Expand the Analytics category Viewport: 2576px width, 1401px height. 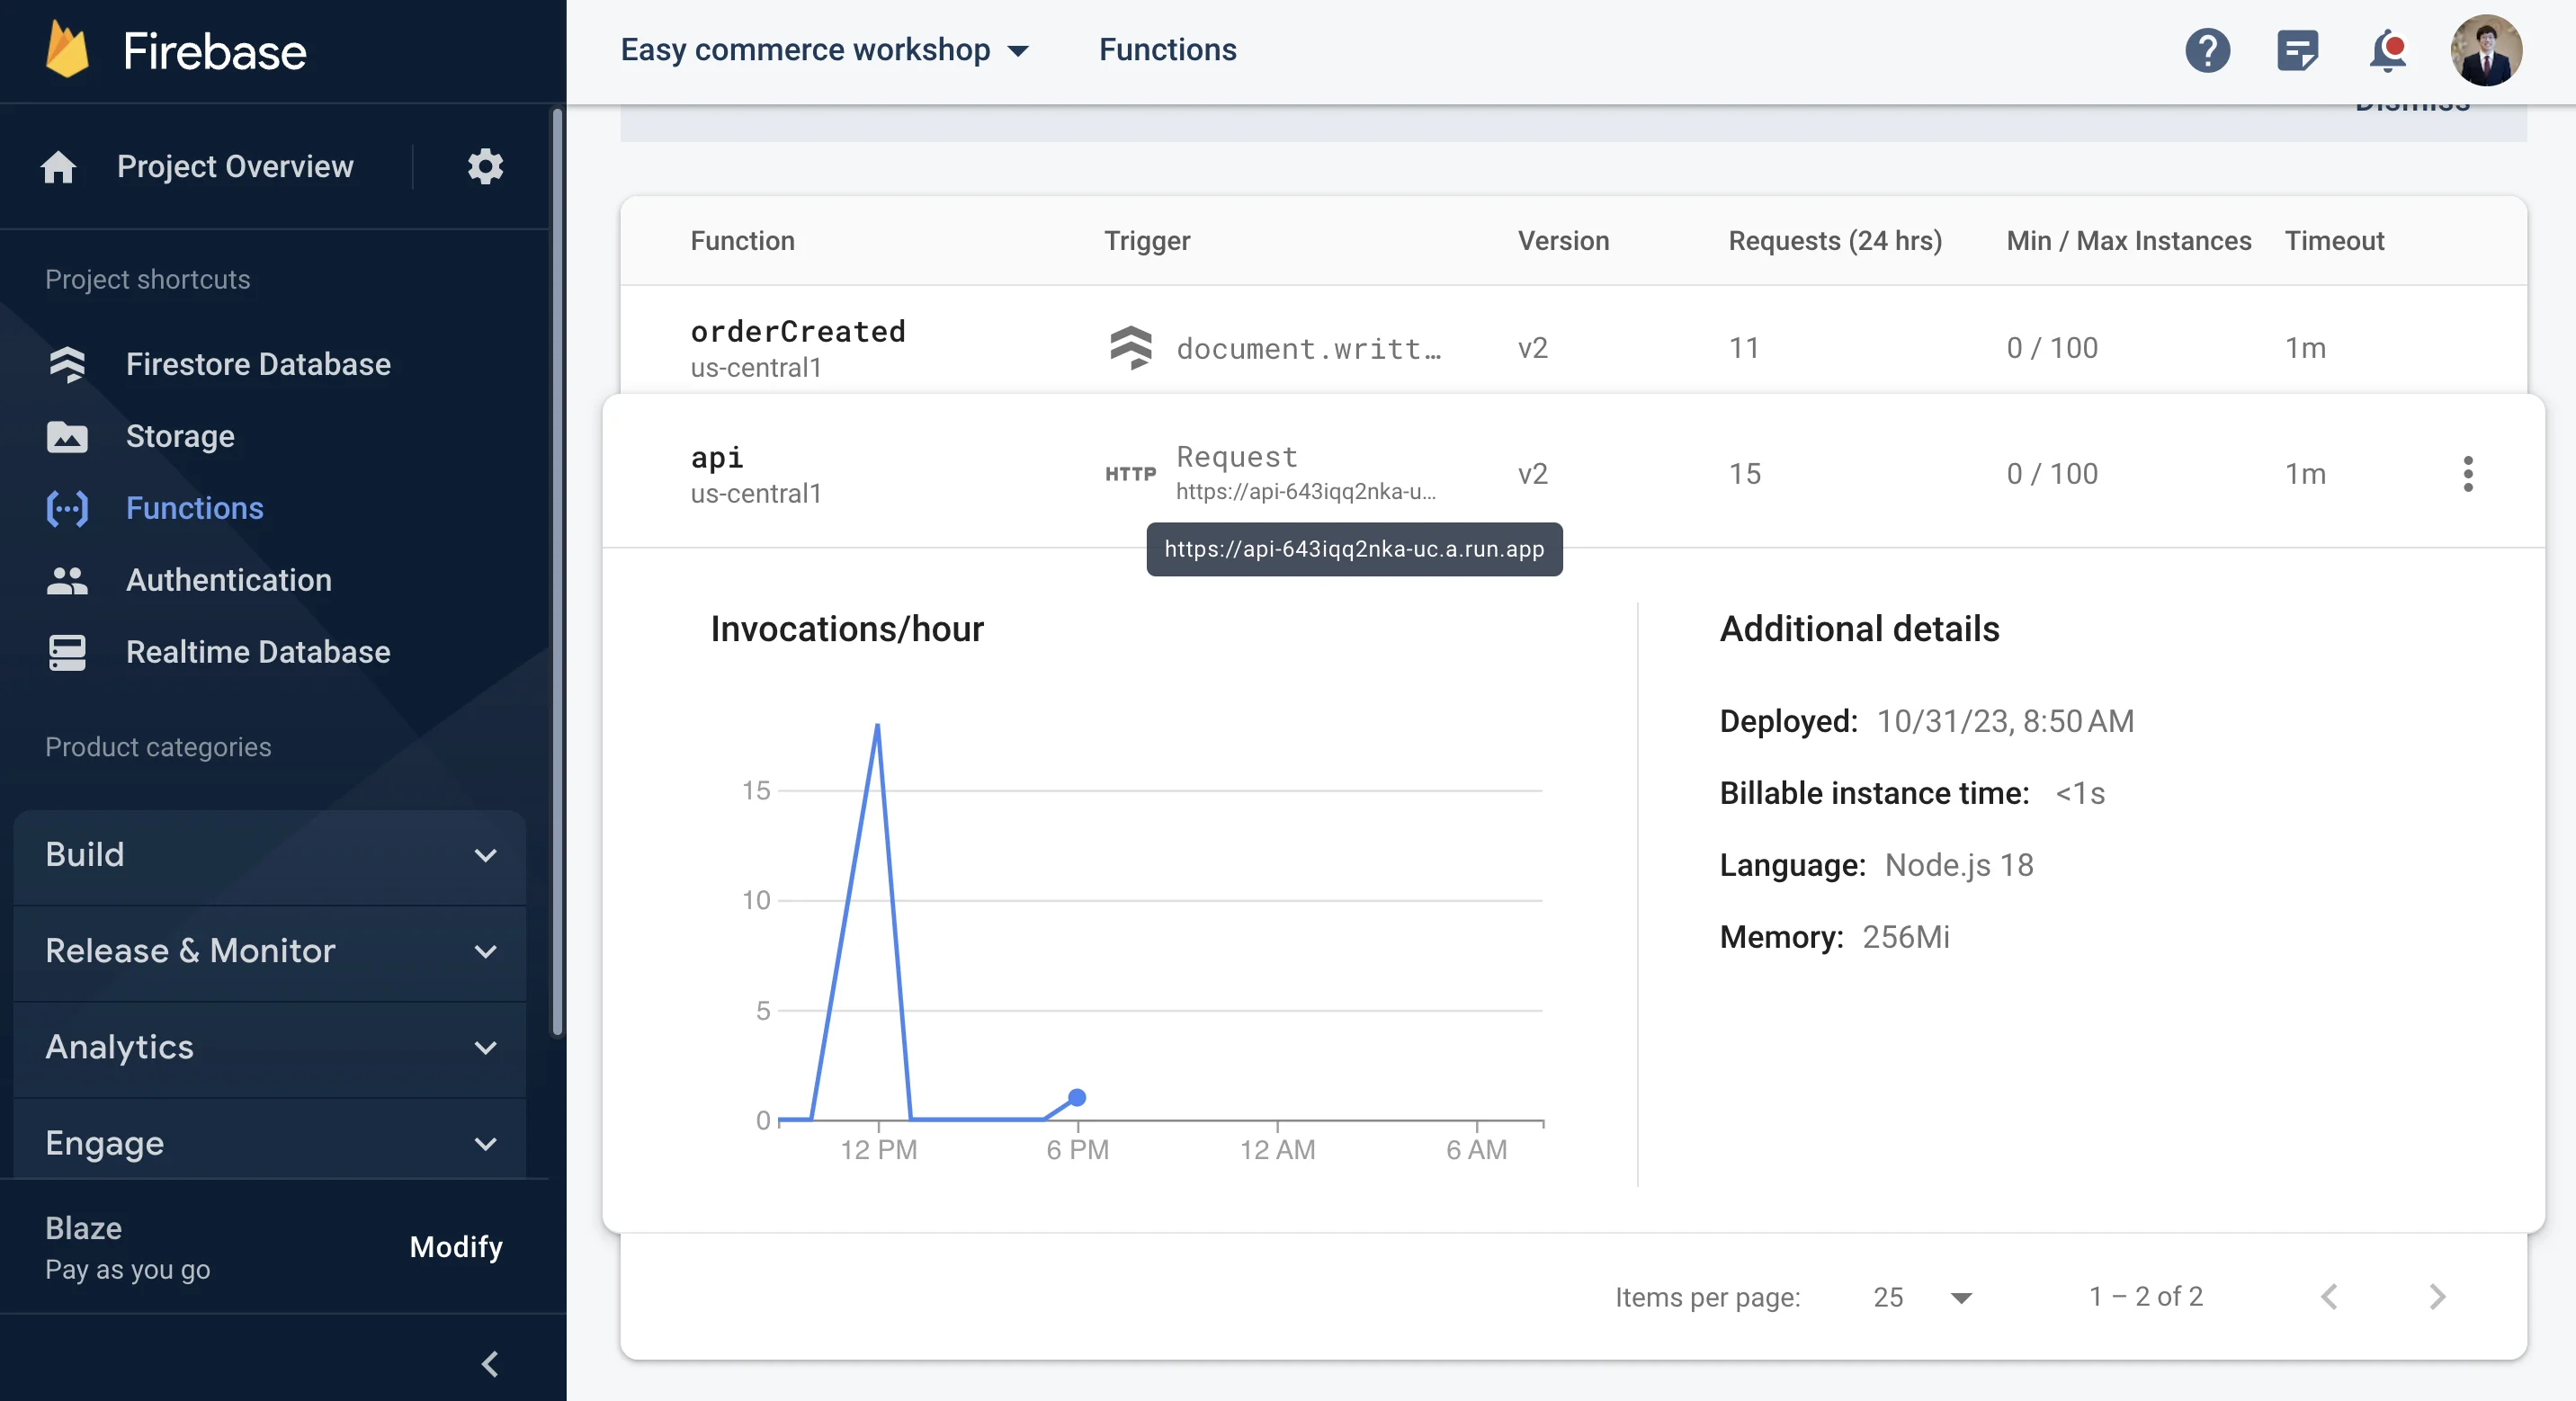point(270,1047)
